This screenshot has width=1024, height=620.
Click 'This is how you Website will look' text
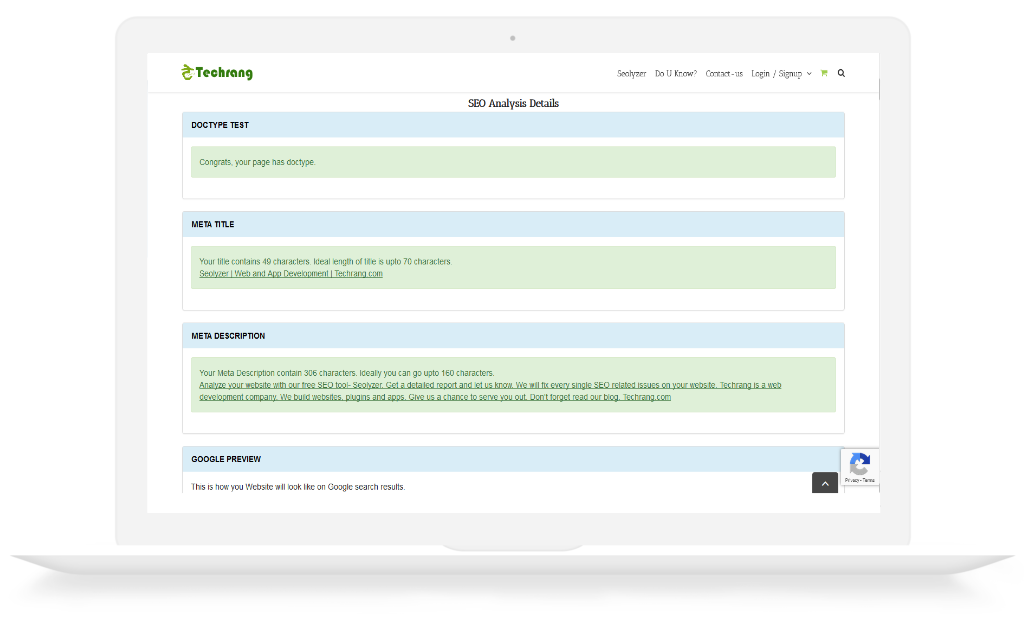pyautogui.click(x=298, y=487)
